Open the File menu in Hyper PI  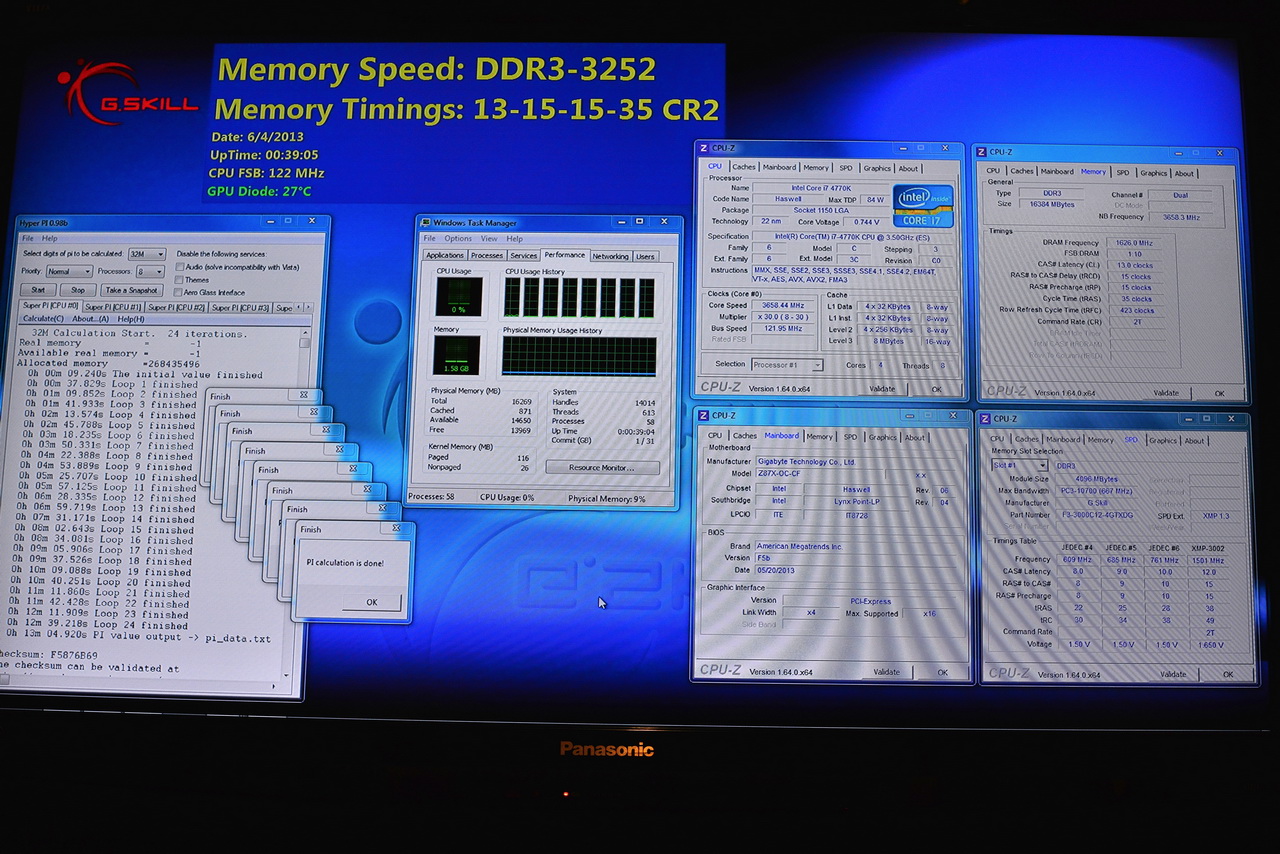[28, 238]
